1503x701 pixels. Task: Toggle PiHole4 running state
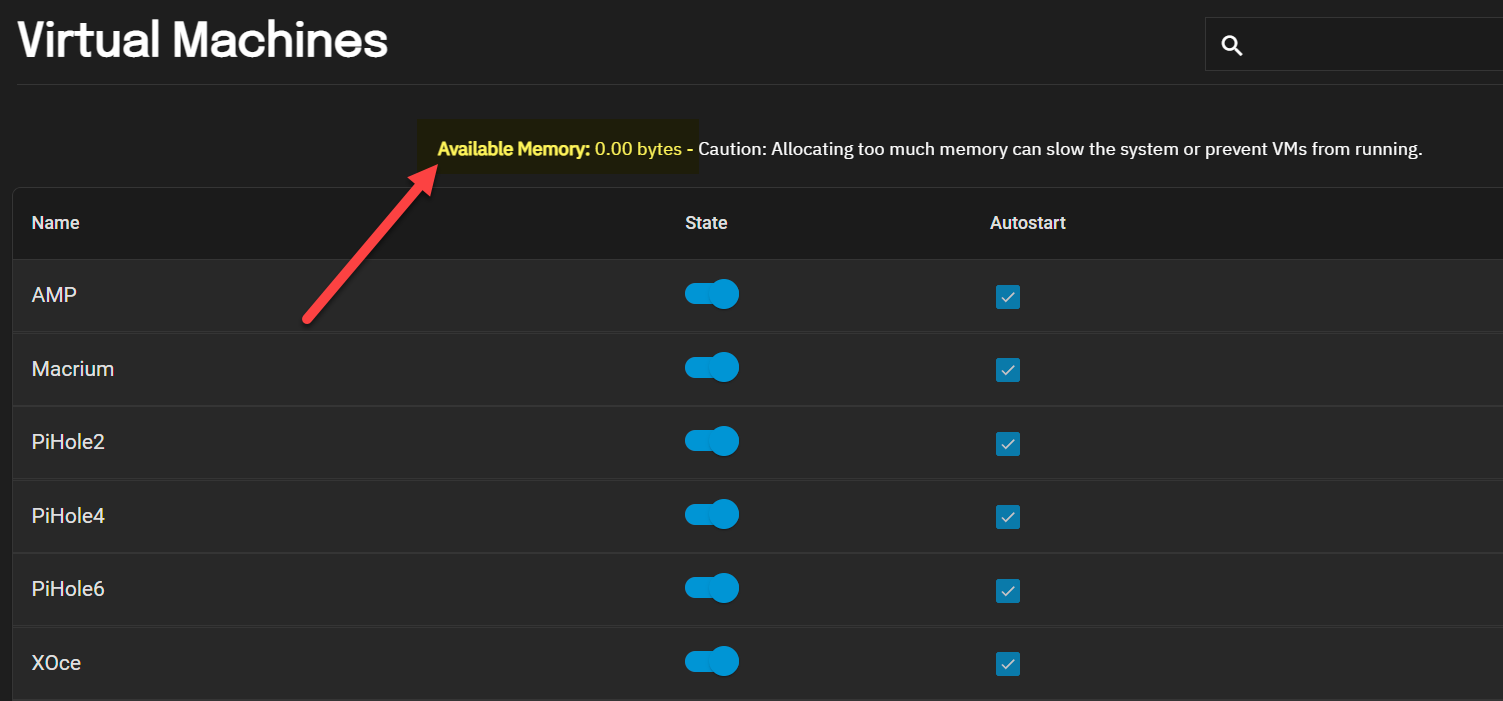pos(711,514)
